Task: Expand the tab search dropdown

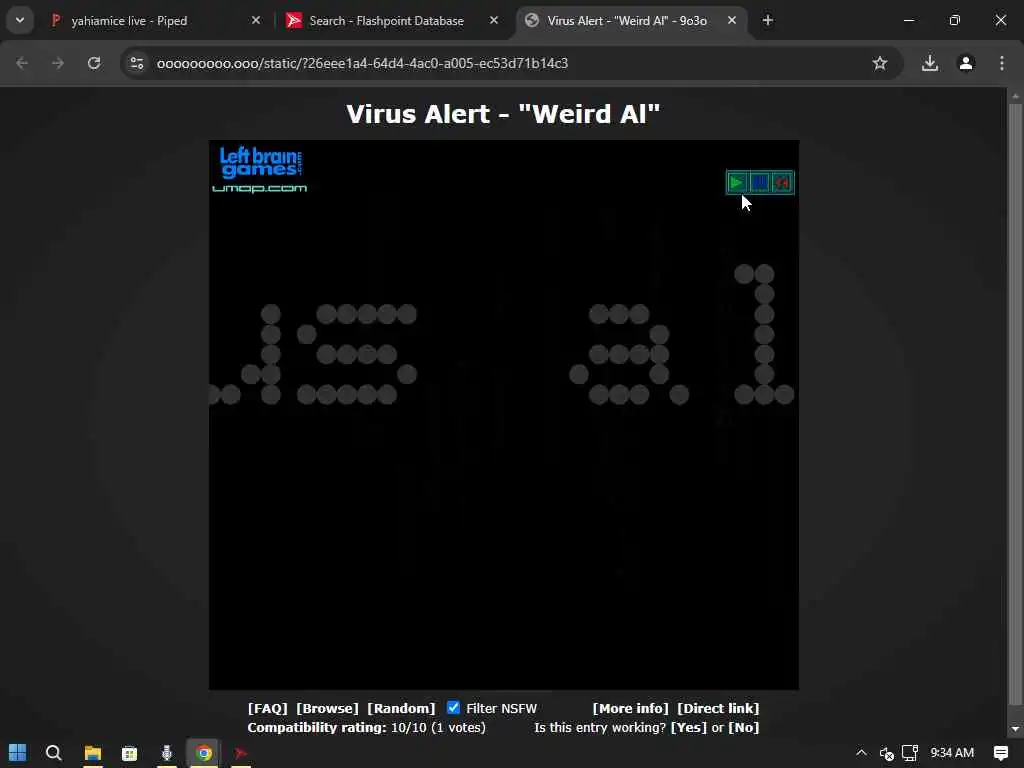Action: pyautogui.click(x=20, y=21)
